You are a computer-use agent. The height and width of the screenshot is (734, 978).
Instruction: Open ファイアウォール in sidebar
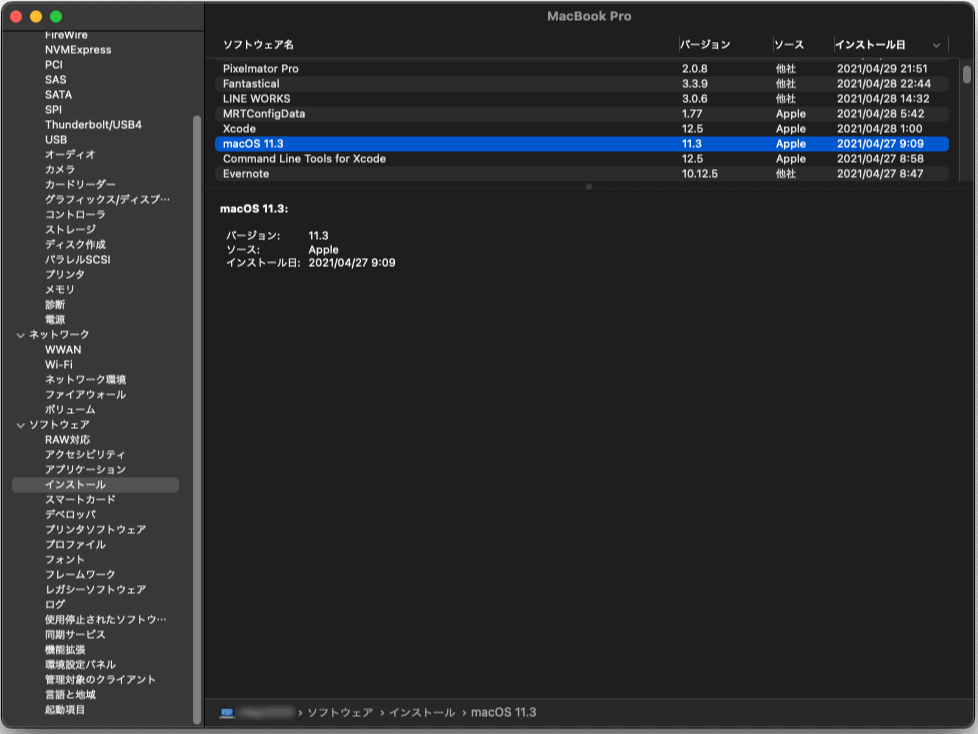(85, 395)
